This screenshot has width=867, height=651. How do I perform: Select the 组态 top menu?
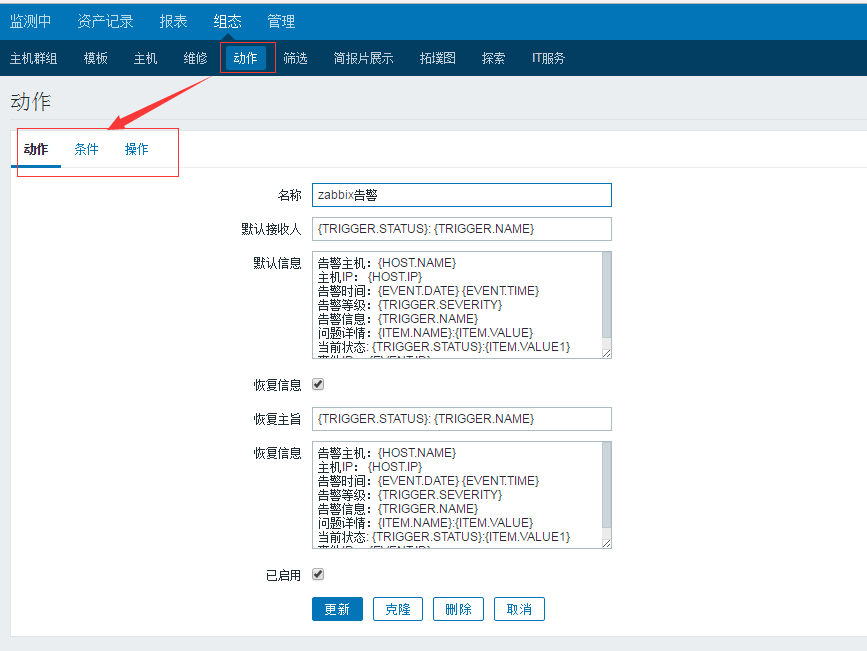[x=227, y=21]
